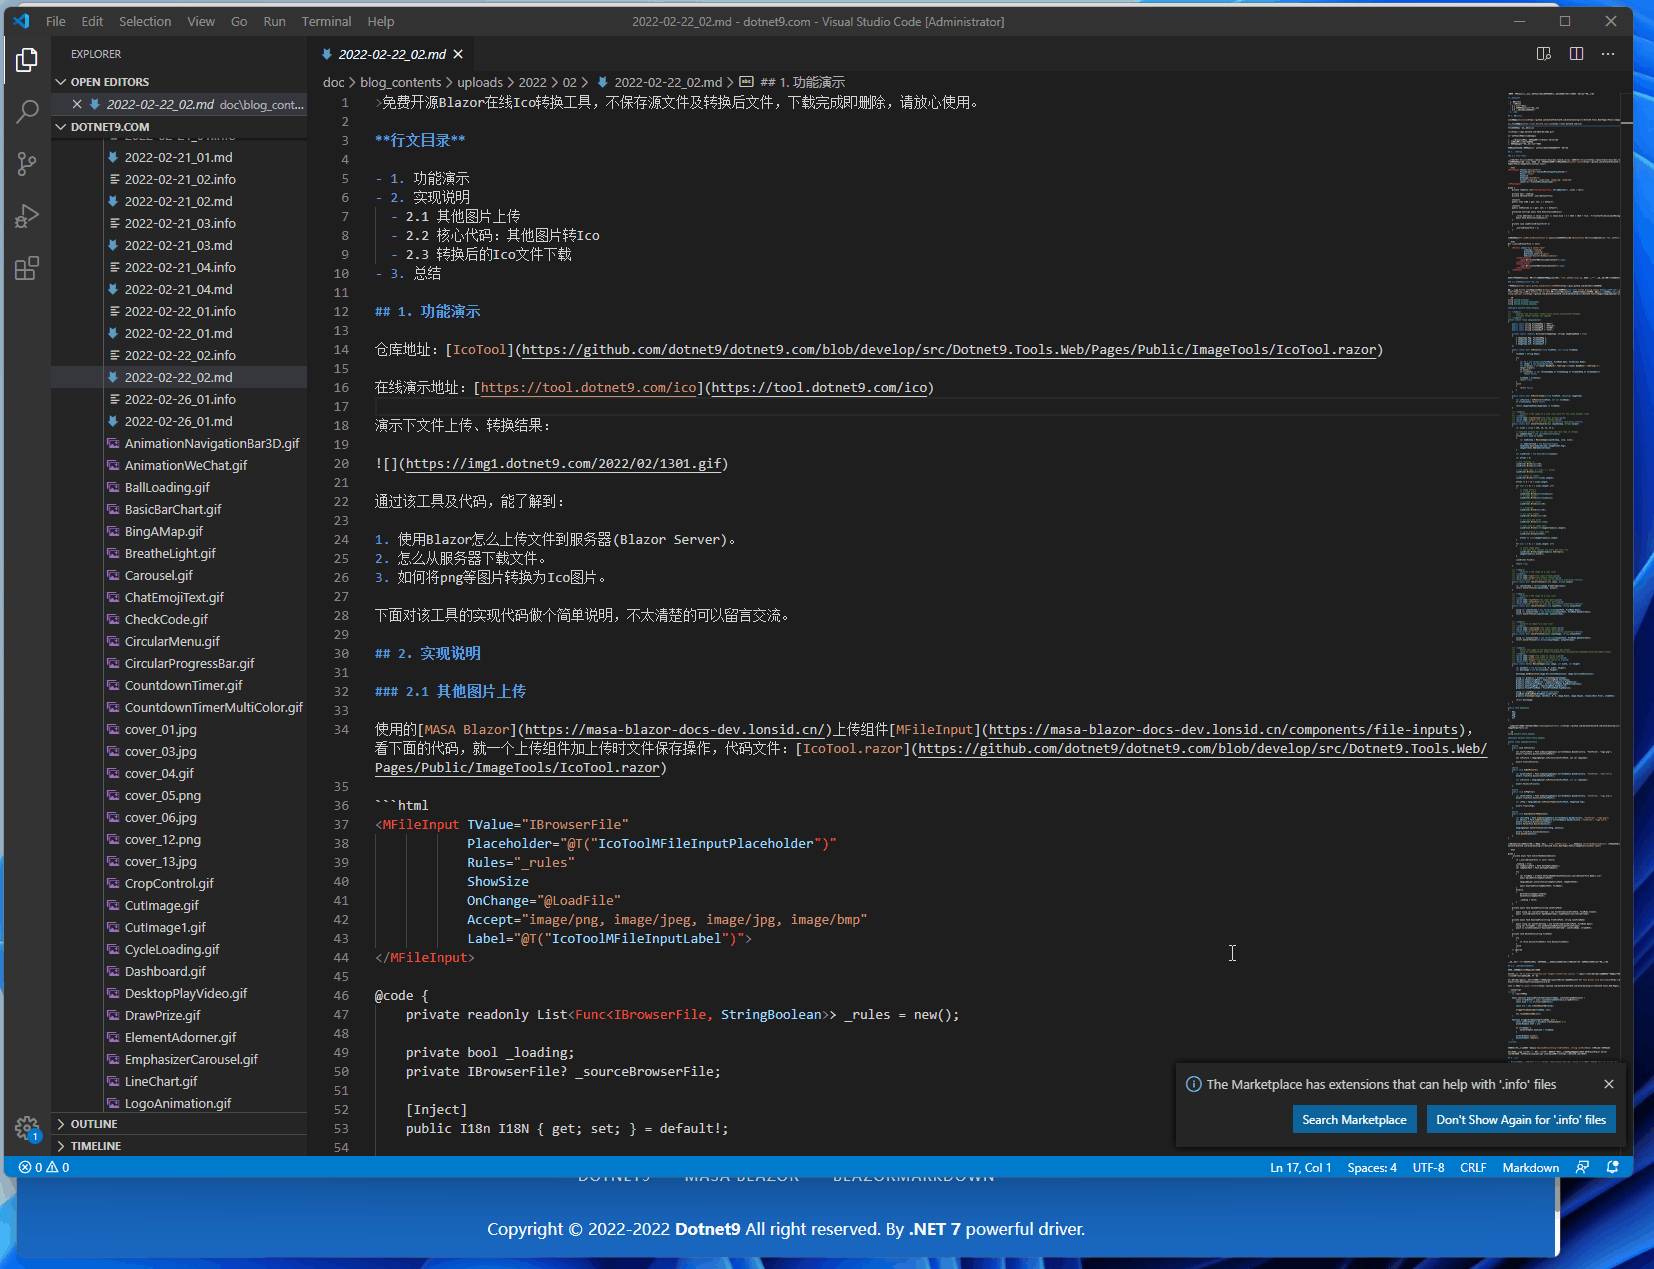This screenshot has height=1269, width=1654.
Task: Click the '## 2. 实现说明' heading line
Action: pos(428,653)
